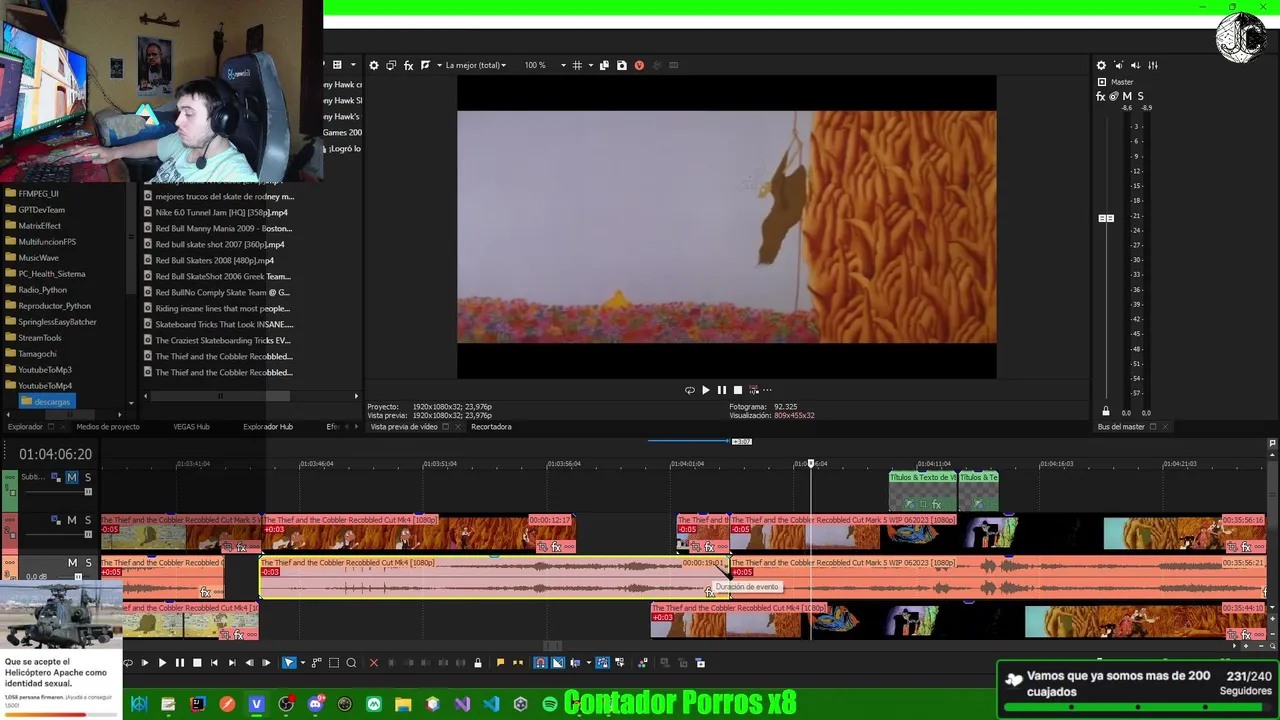Select the Explorador tab
Viewport: 1280px width, 720px height.
[x=25, y=427]
